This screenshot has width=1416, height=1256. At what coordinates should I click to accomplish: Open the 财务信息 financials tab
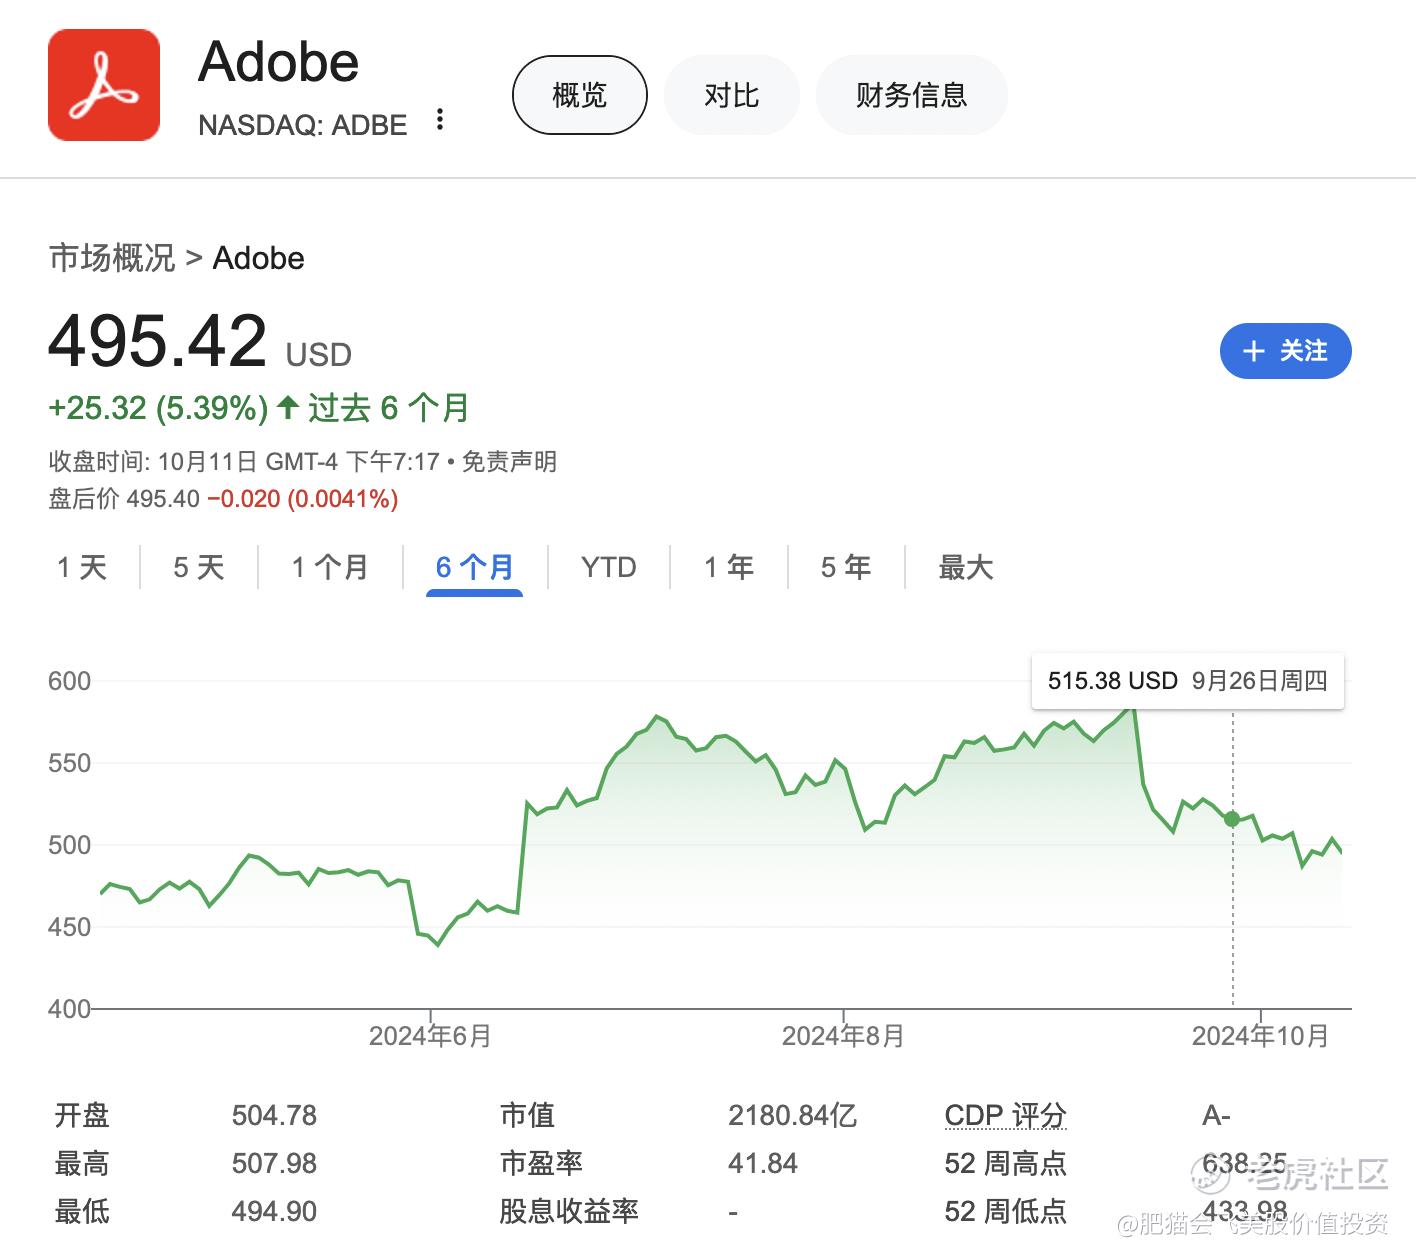[912, 95]
